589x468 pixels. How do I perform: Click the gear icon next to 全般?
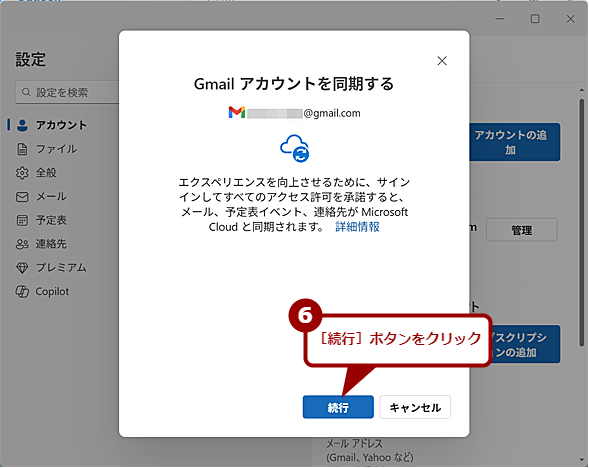click(x=22, y=173)
